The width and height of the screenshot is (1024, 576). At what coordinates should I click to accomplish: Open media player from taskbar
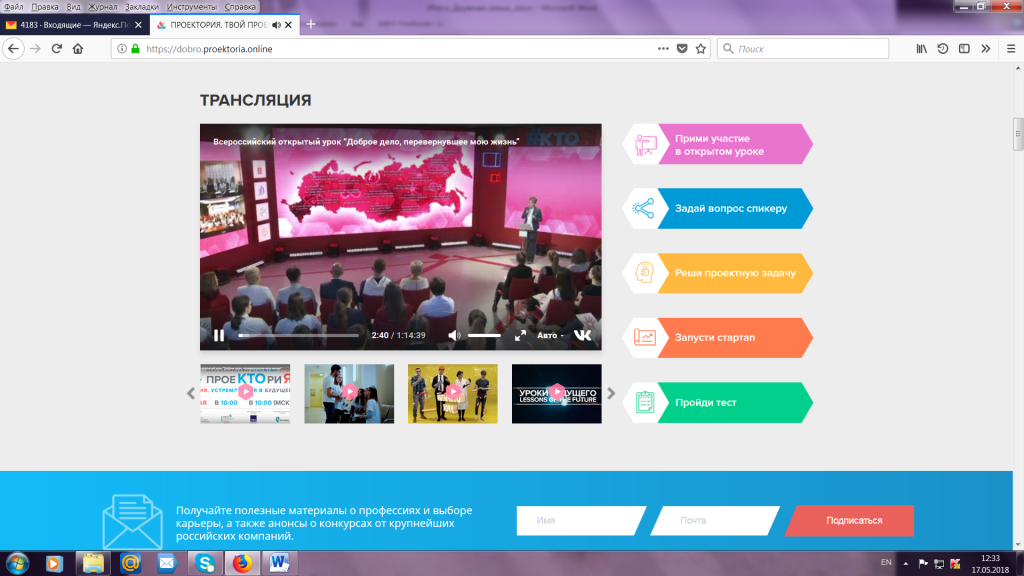[54, 563]
